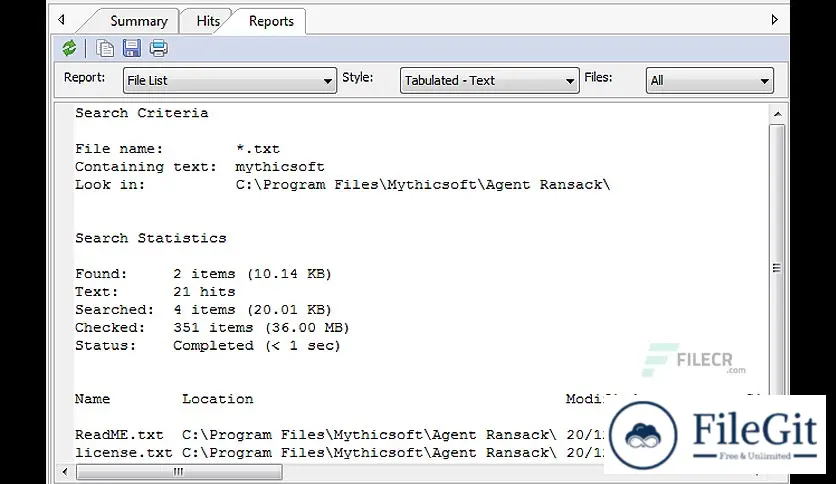The width and height of the screenshot is (836, 484).
Task: Click the vertical scrollbar thumb
Action: click(777, 268)
